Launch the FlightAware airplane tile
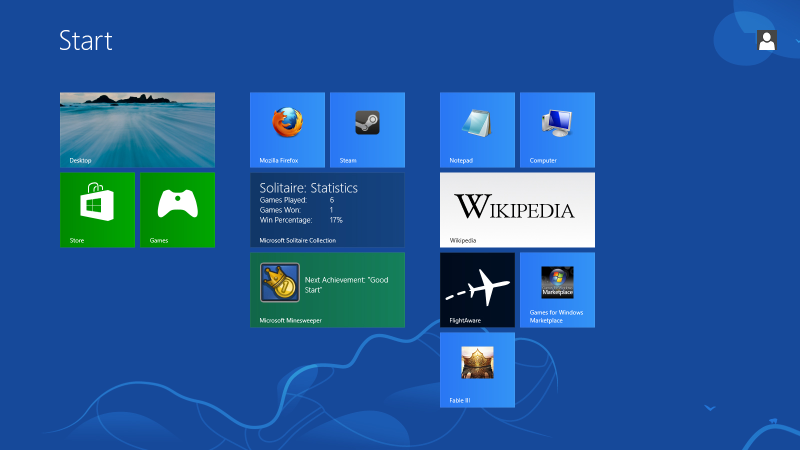Image resolution: width=800 pixels, height=450 pixels. click(x=477, y=290)
